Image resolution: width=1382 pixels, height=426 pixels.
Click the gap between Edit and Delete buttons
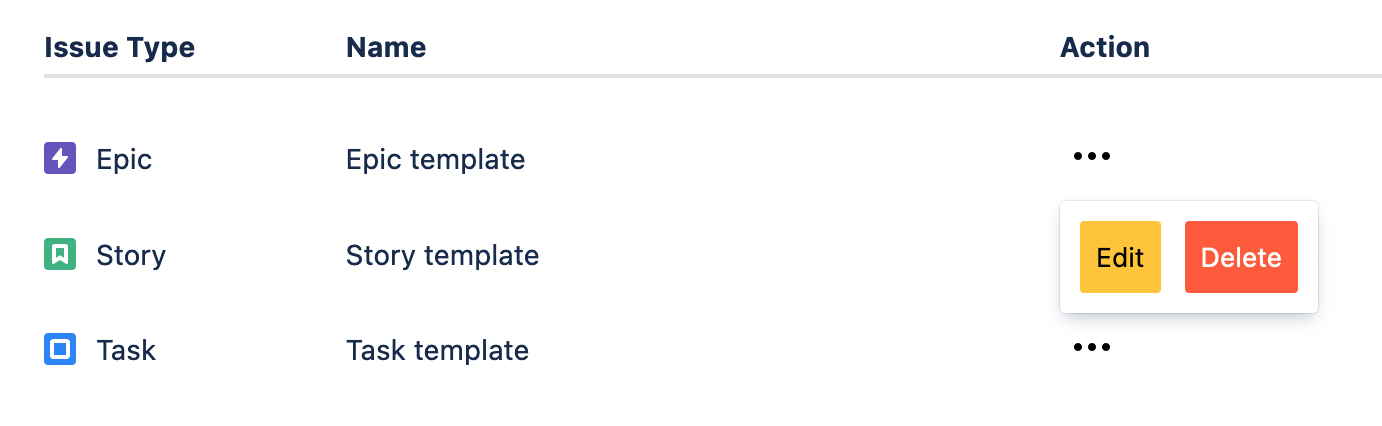[1173, 257]
